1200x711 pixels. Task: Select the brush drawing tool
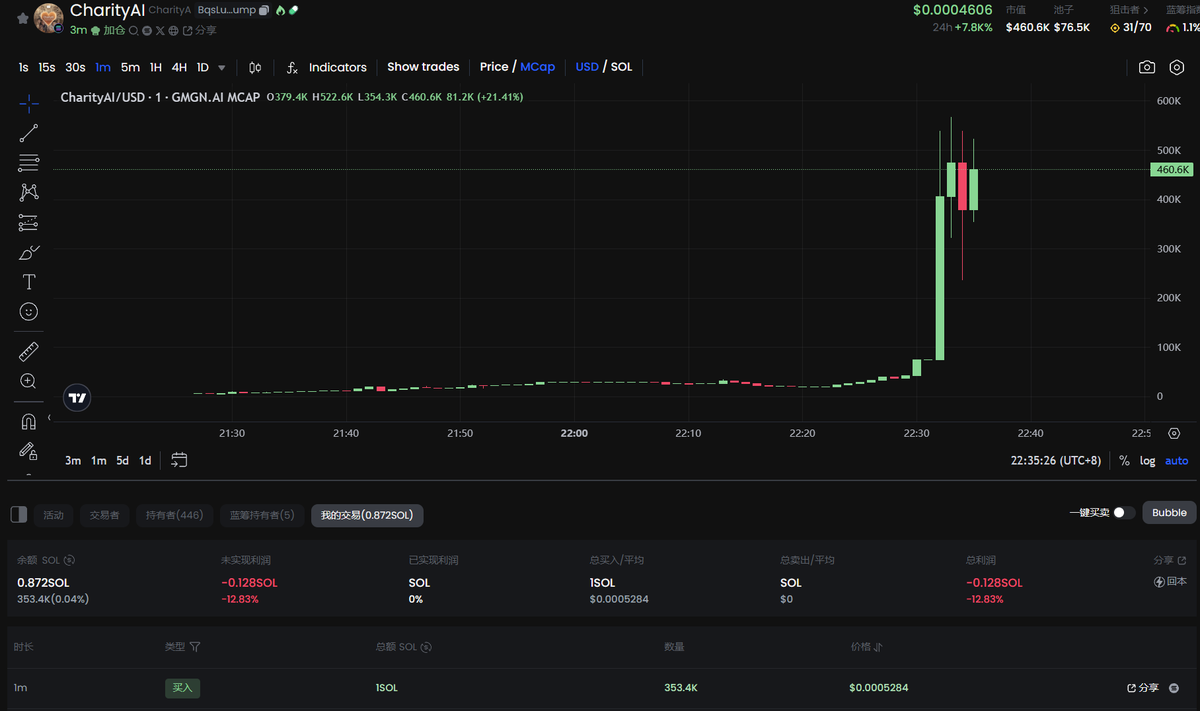(29, 252)
